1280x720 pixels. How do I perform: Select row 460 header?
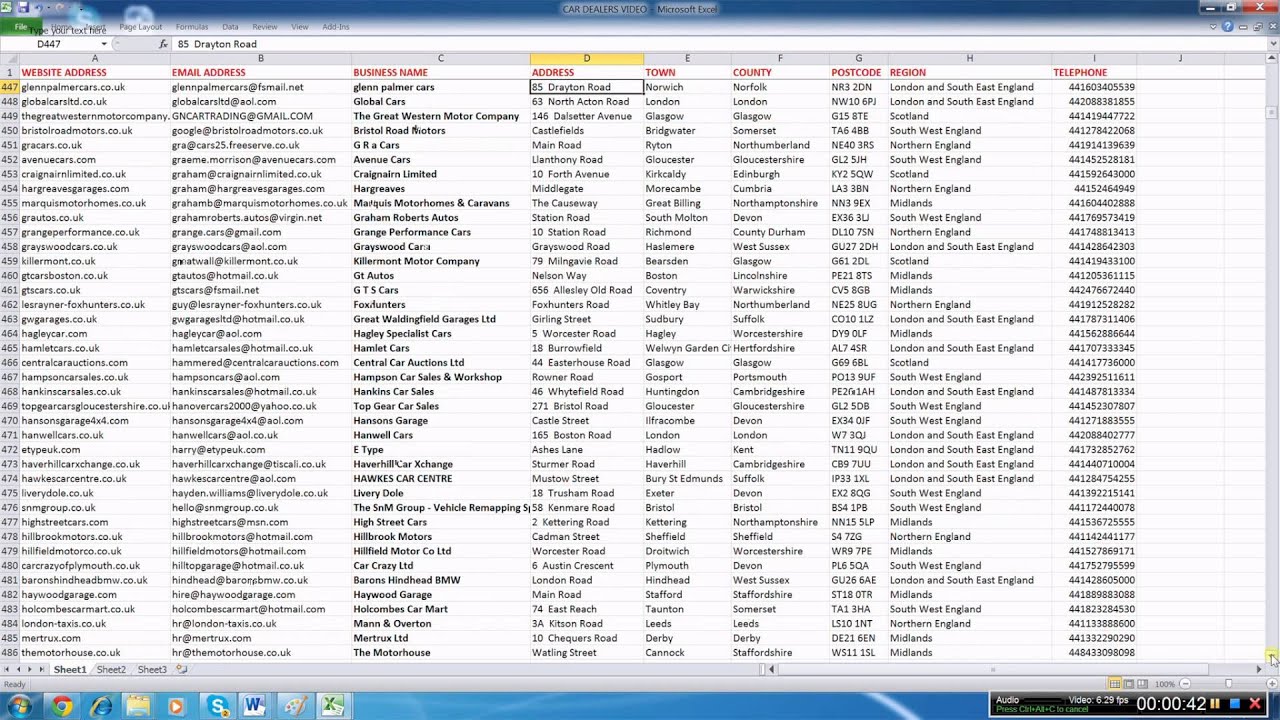tap(9, 275)
